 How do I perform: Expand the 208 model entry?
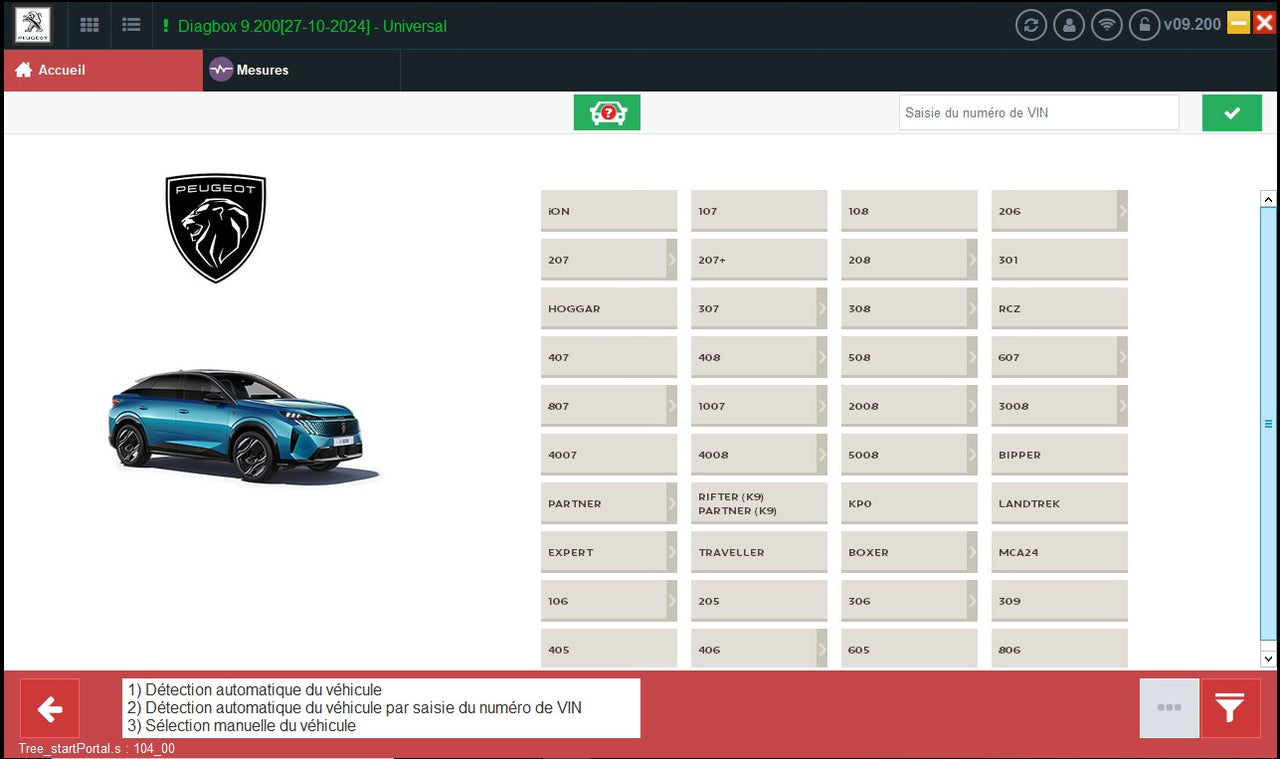973,259
